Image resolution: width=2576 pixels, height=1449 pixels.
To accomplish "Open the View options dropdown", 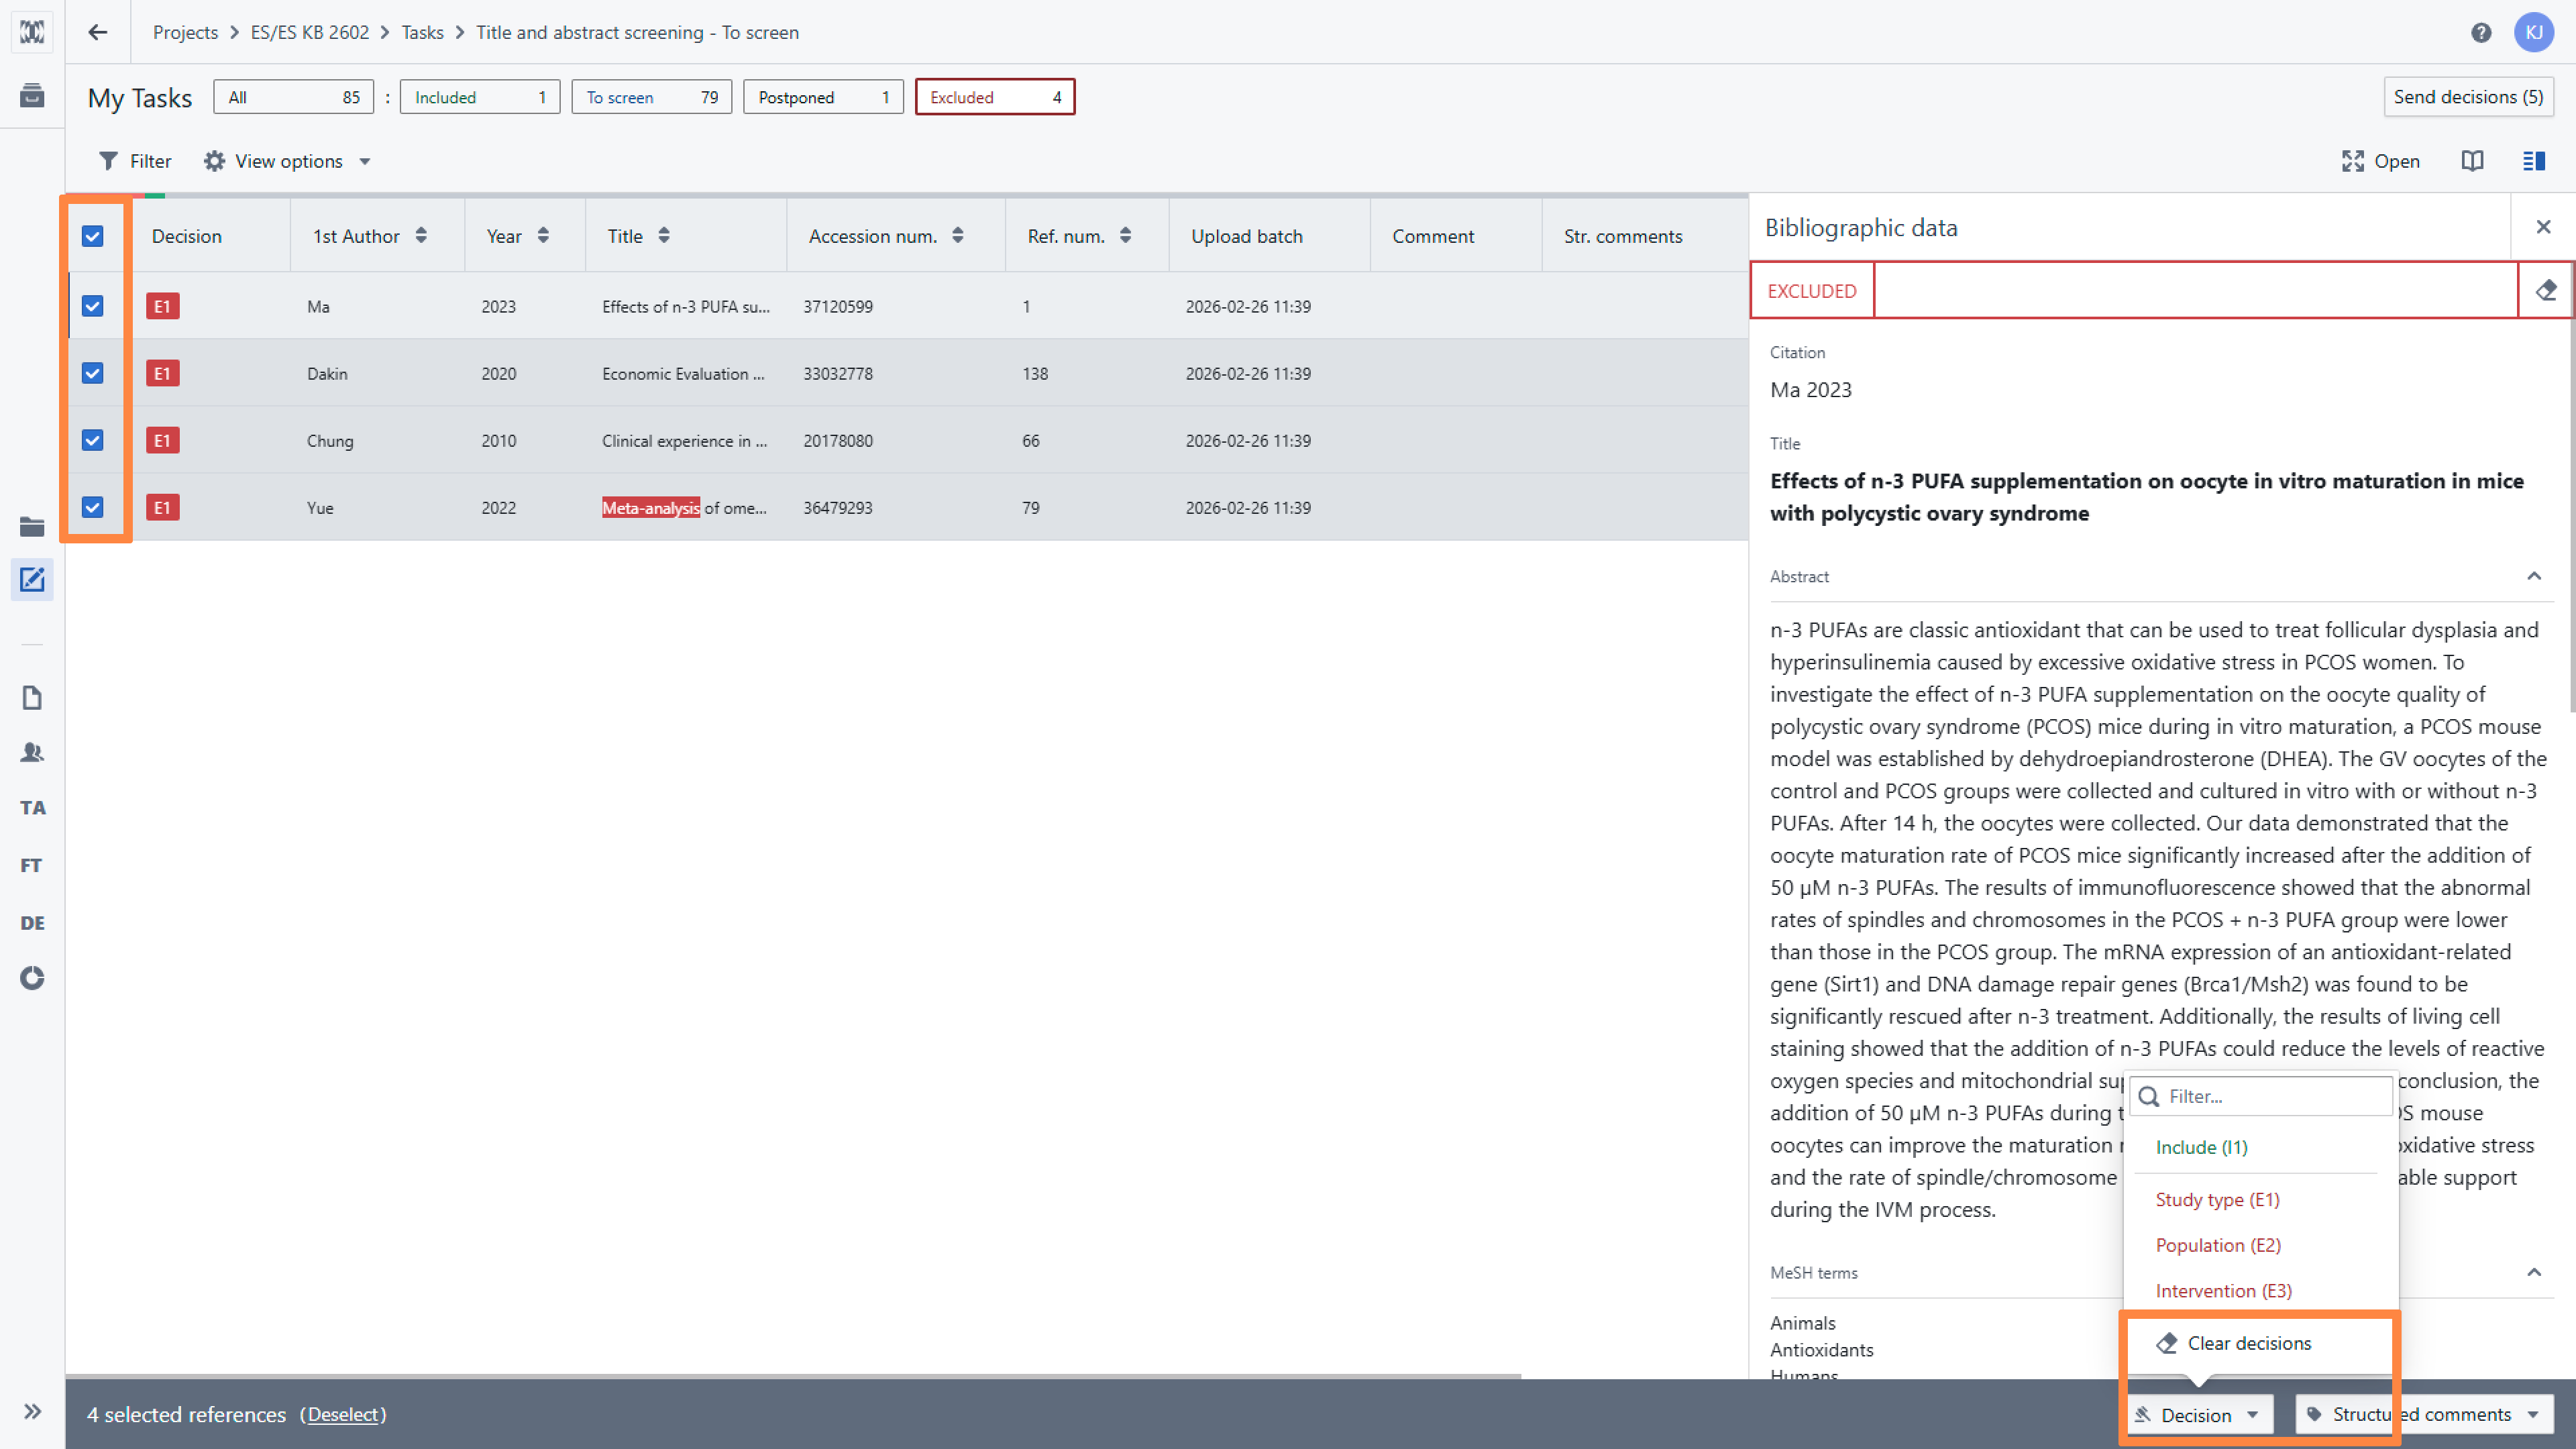I will coord(288,161).
